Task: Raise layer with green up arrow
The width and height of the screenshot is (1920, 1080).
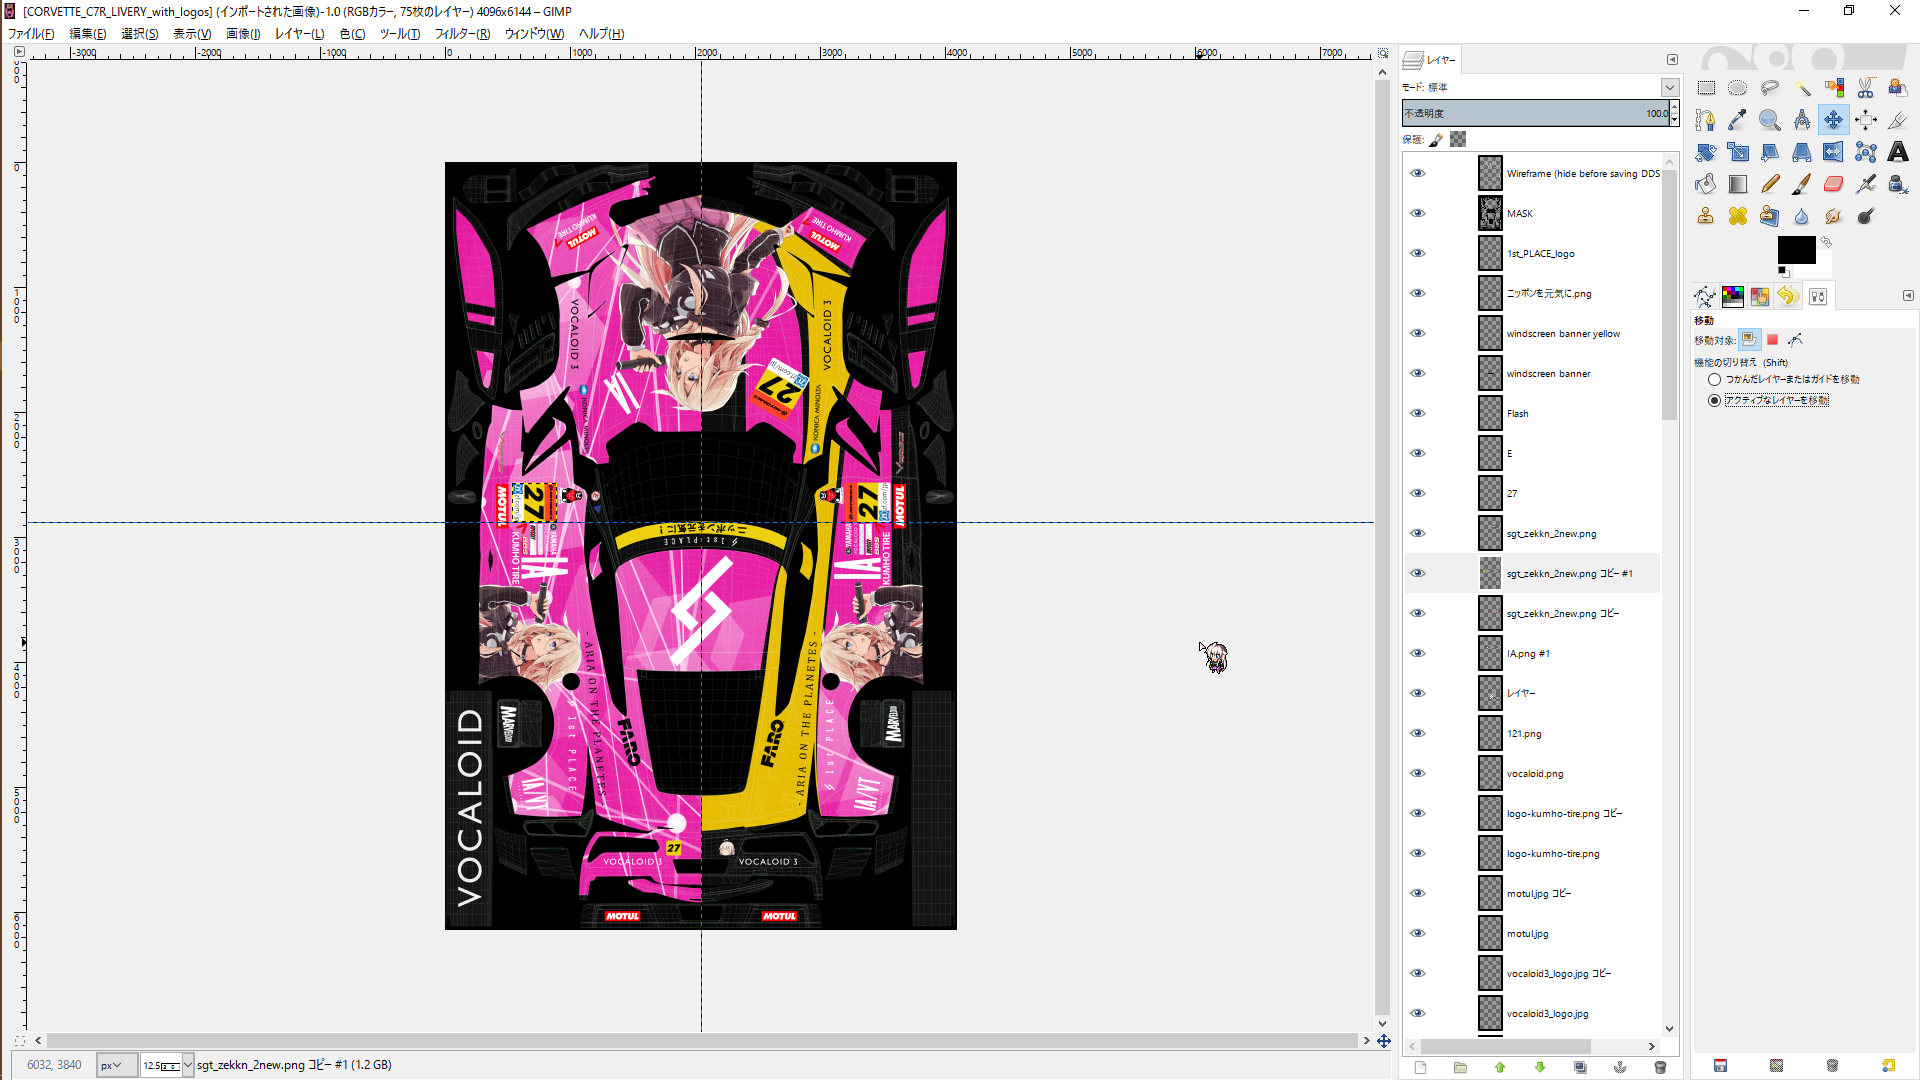Action: pyautogui.click(x=1500, y=1067)
